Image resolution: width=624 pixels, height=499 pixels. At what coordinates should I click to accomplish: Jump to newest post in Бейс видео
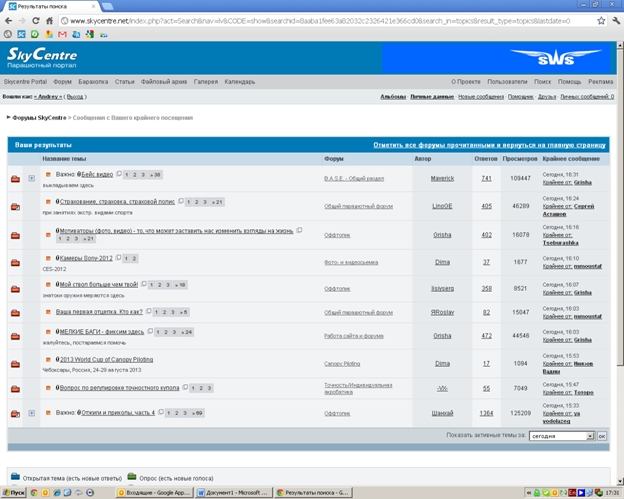click(48, 174)
